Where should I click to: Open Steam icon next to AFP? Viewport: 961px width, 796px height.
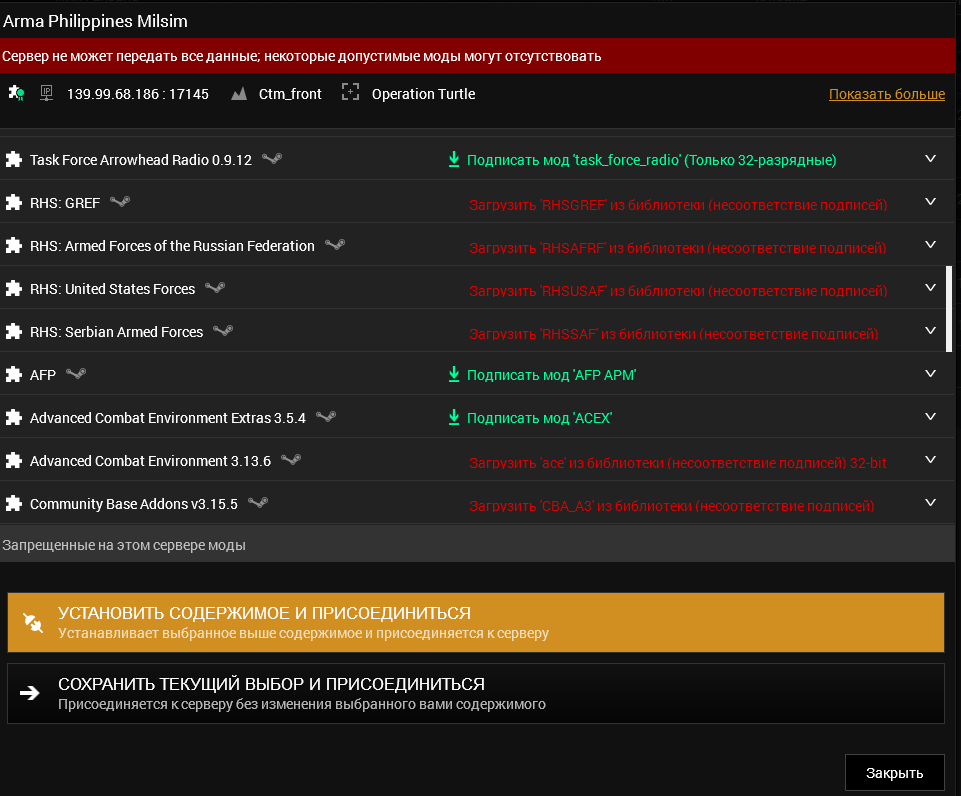(x=76, y=373)
